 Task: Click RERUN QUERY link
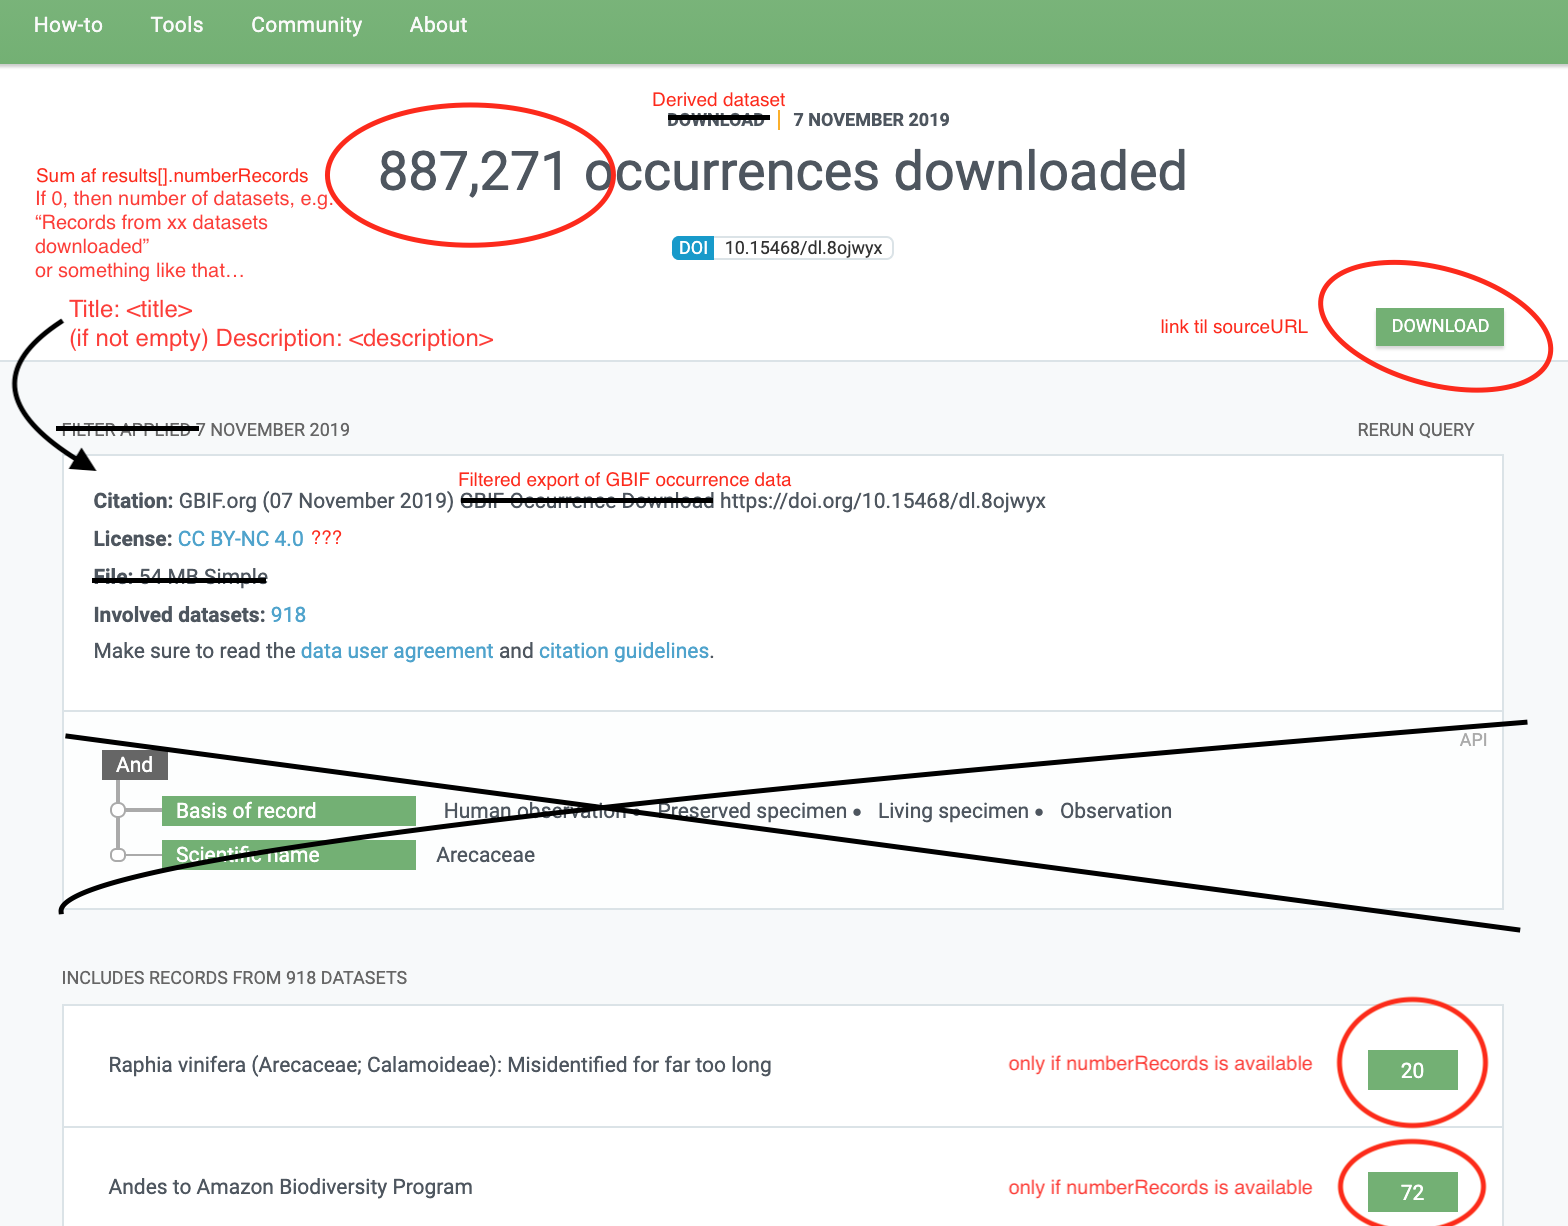click(1415, 430)
